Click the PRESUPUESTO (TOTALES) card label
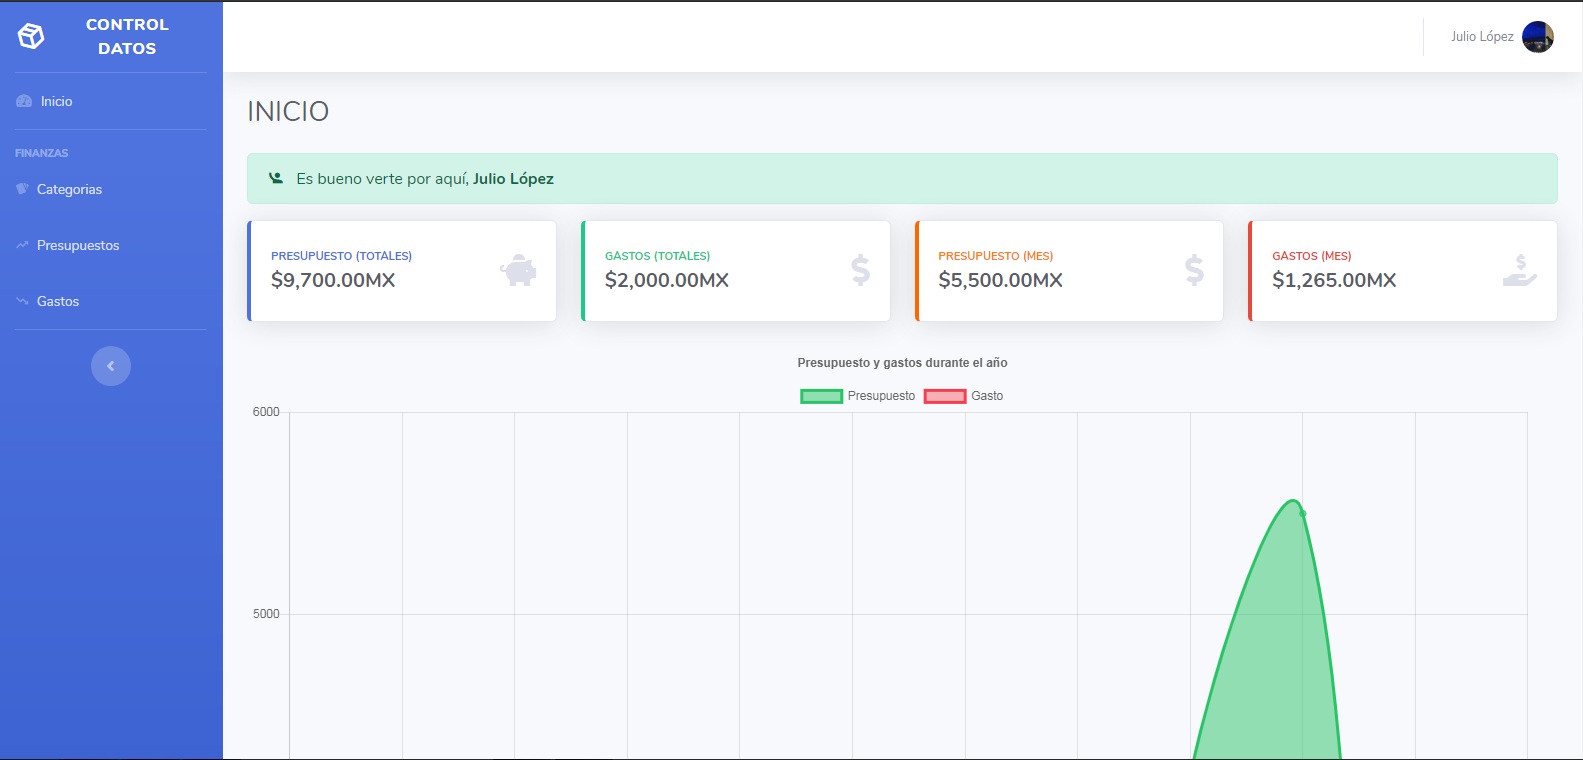The image size is (1583, 760). pyautogui.click(x=341, y=256)
